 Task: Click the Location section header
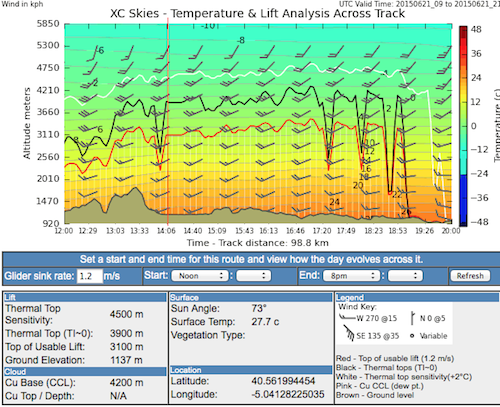(x=251, y=370)
